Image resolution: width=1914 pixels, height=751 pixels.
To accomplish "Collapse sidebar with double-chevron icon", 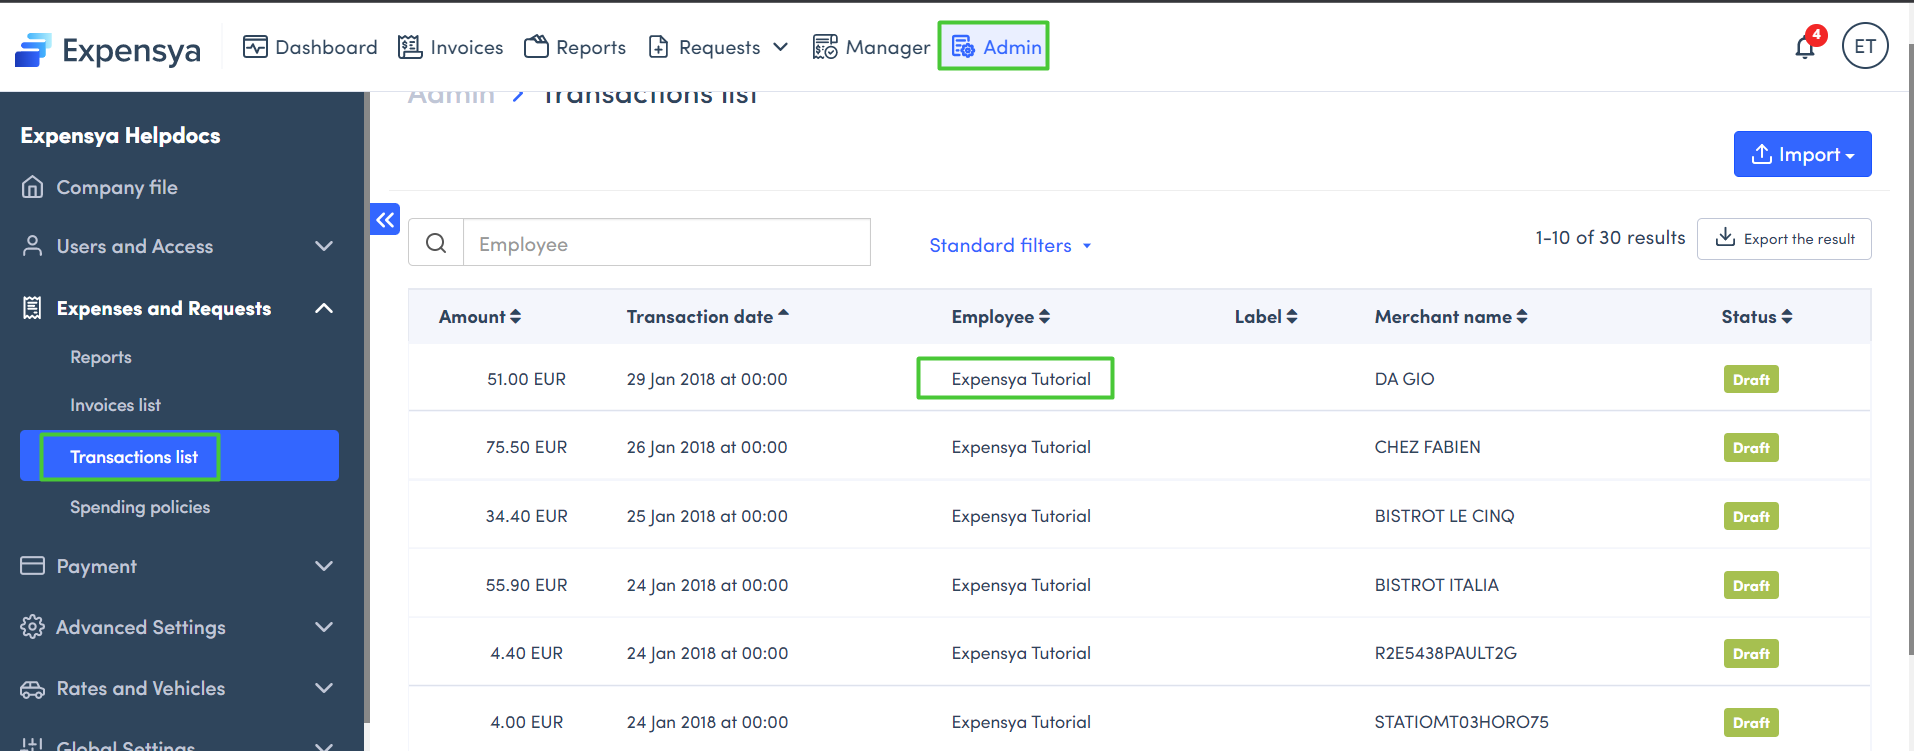I will (x=385, y=220).
